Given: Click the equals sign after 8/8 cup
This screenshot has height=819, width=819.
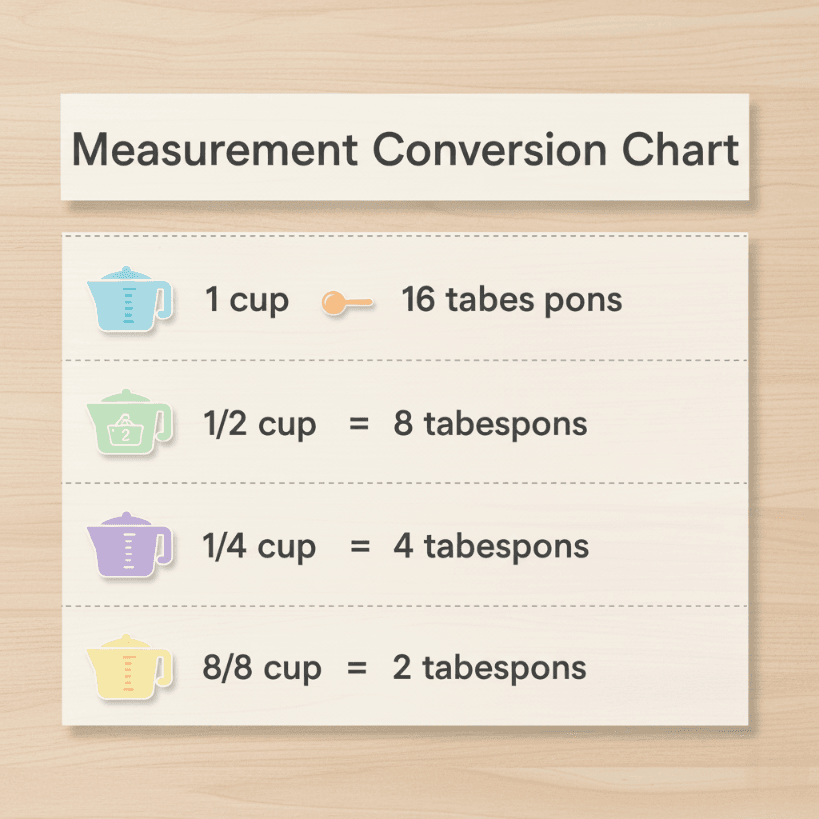Looking at the screenshot, I should [357, 668].
